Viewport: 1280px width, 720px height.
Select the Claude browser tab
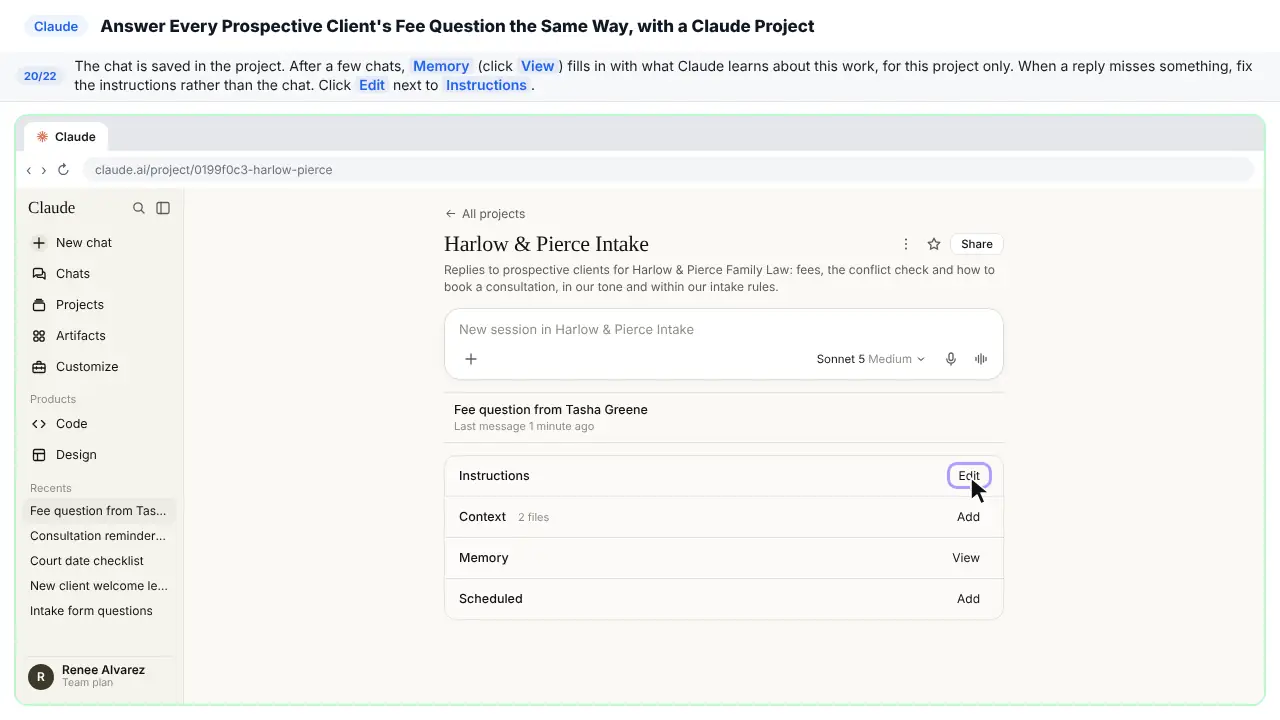pyautogui.click(x=66, y=137)
